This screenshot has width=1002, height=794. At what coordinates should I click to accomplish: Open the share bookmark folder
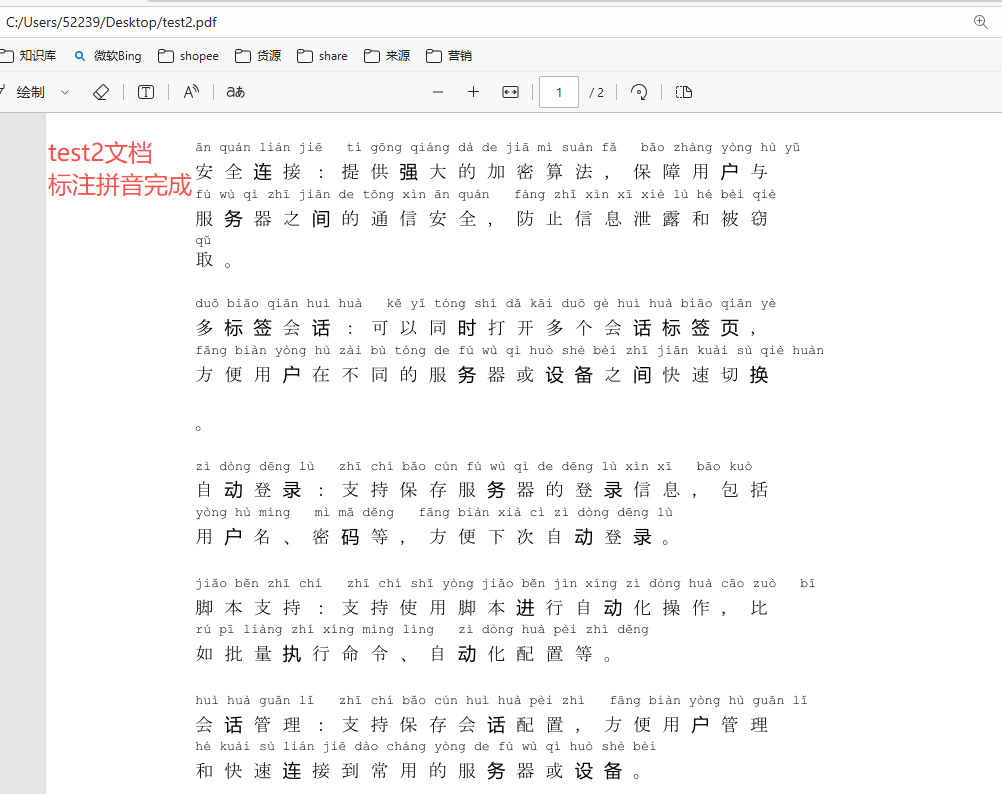tap(322, 56)
